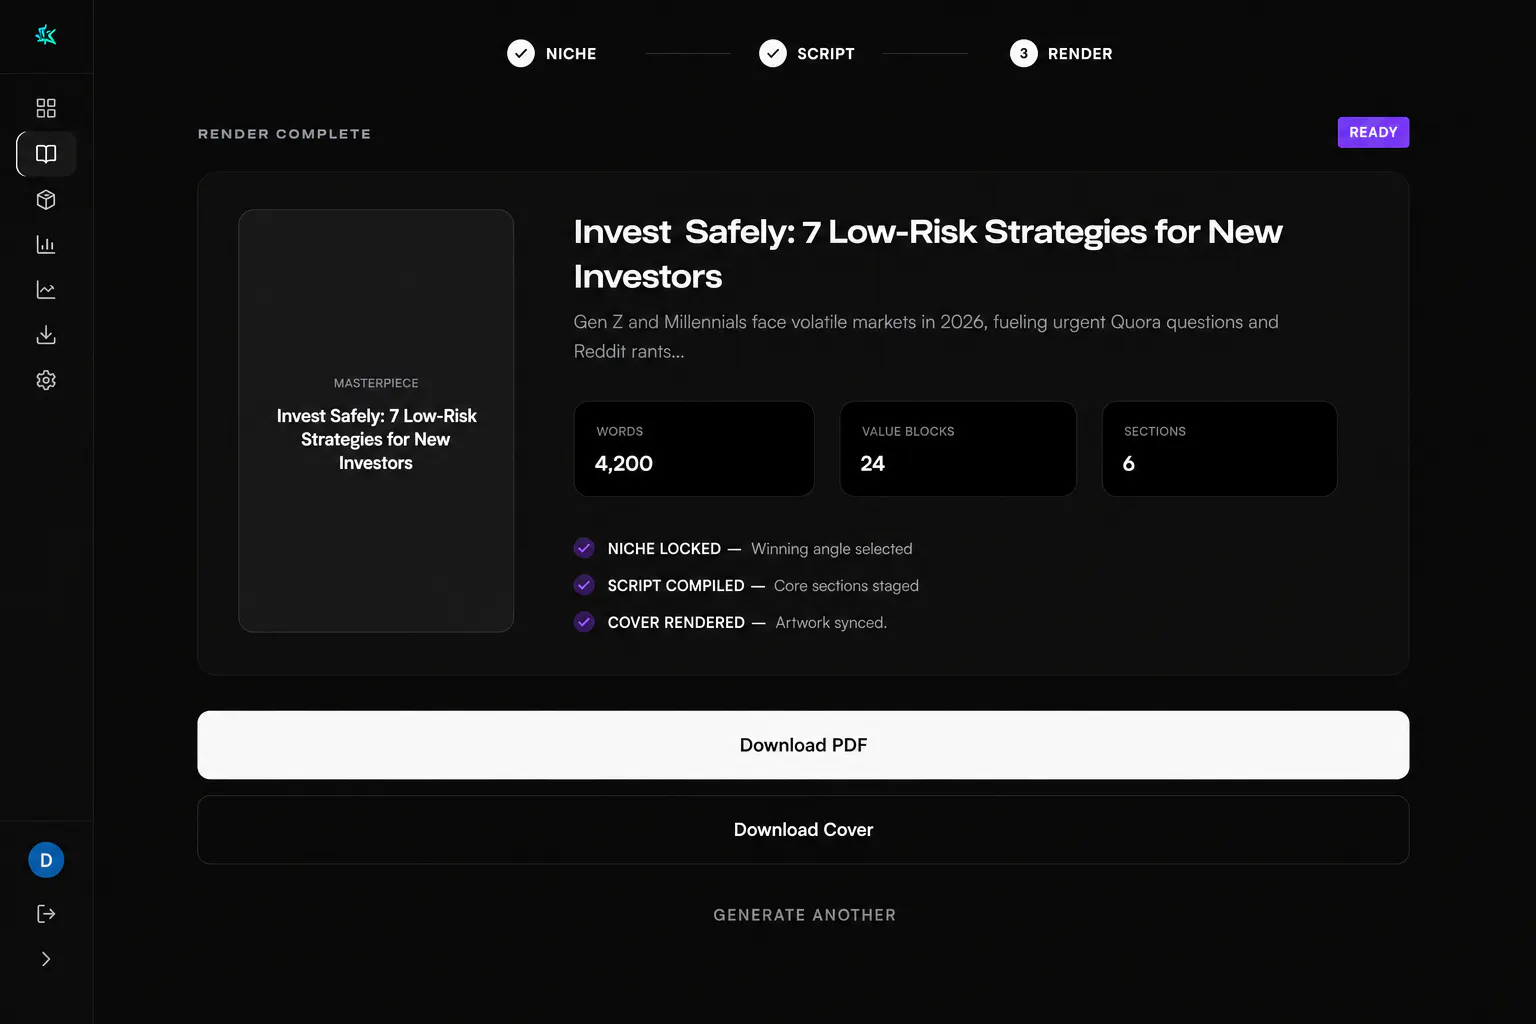
Task: Click the purple READY badge
Action: click(x=1373, y=132)
